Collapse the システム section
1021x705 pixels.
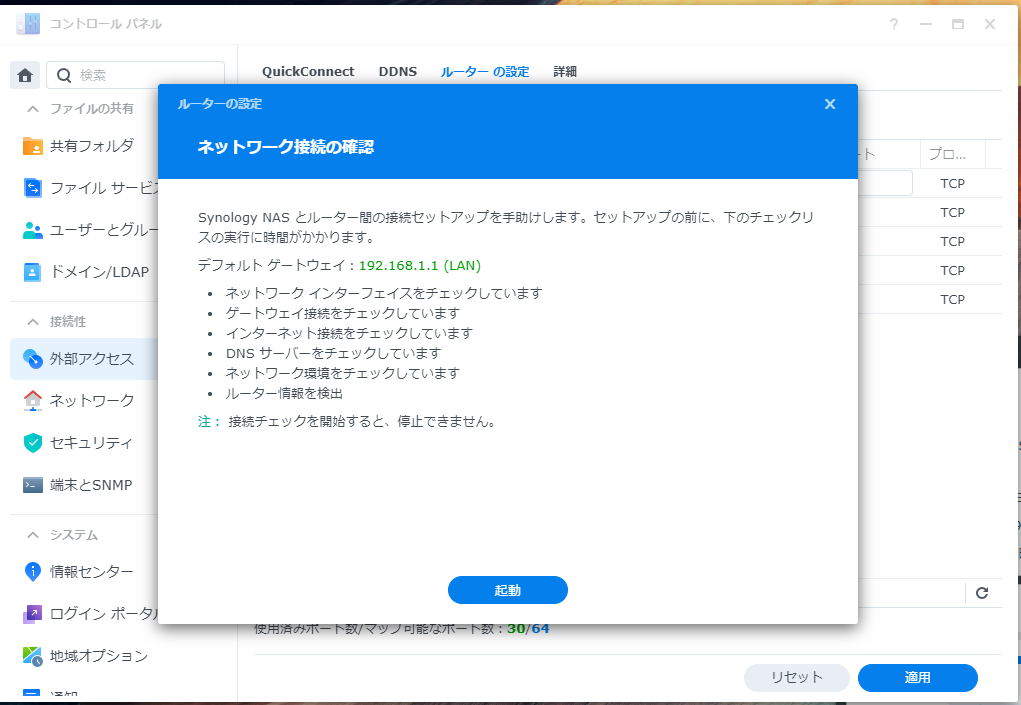point(33,535)
